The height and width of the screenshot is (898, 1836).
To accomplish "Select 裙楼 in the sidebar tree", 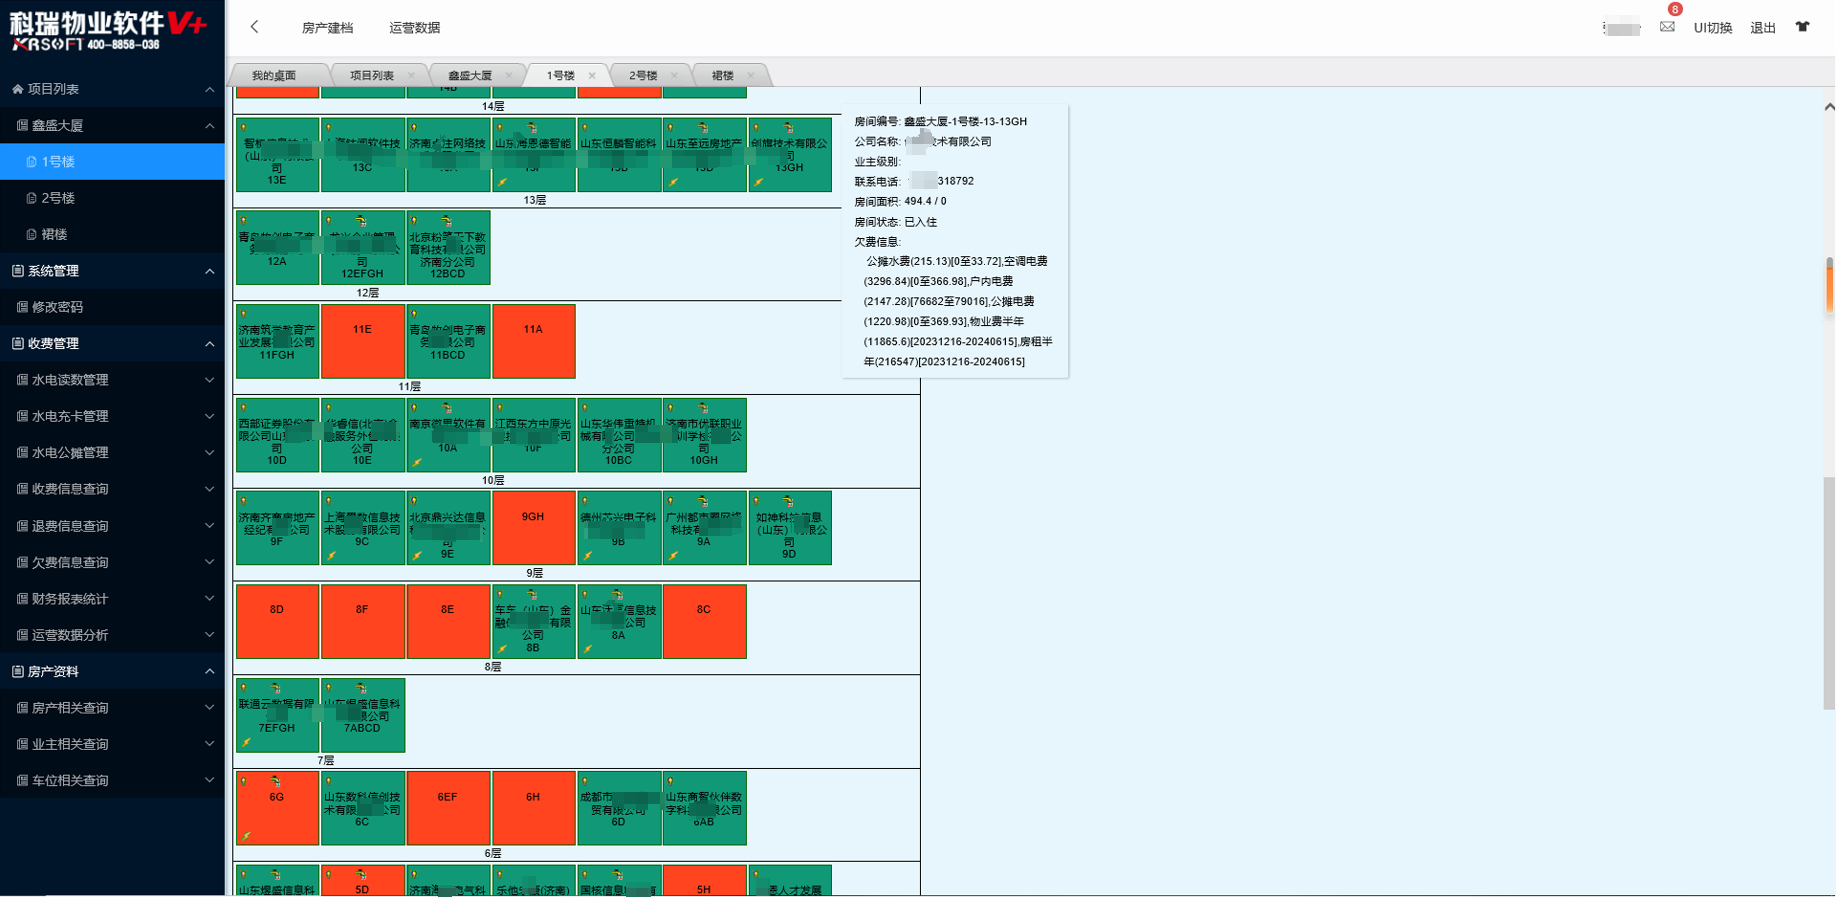I will point(112,234).
